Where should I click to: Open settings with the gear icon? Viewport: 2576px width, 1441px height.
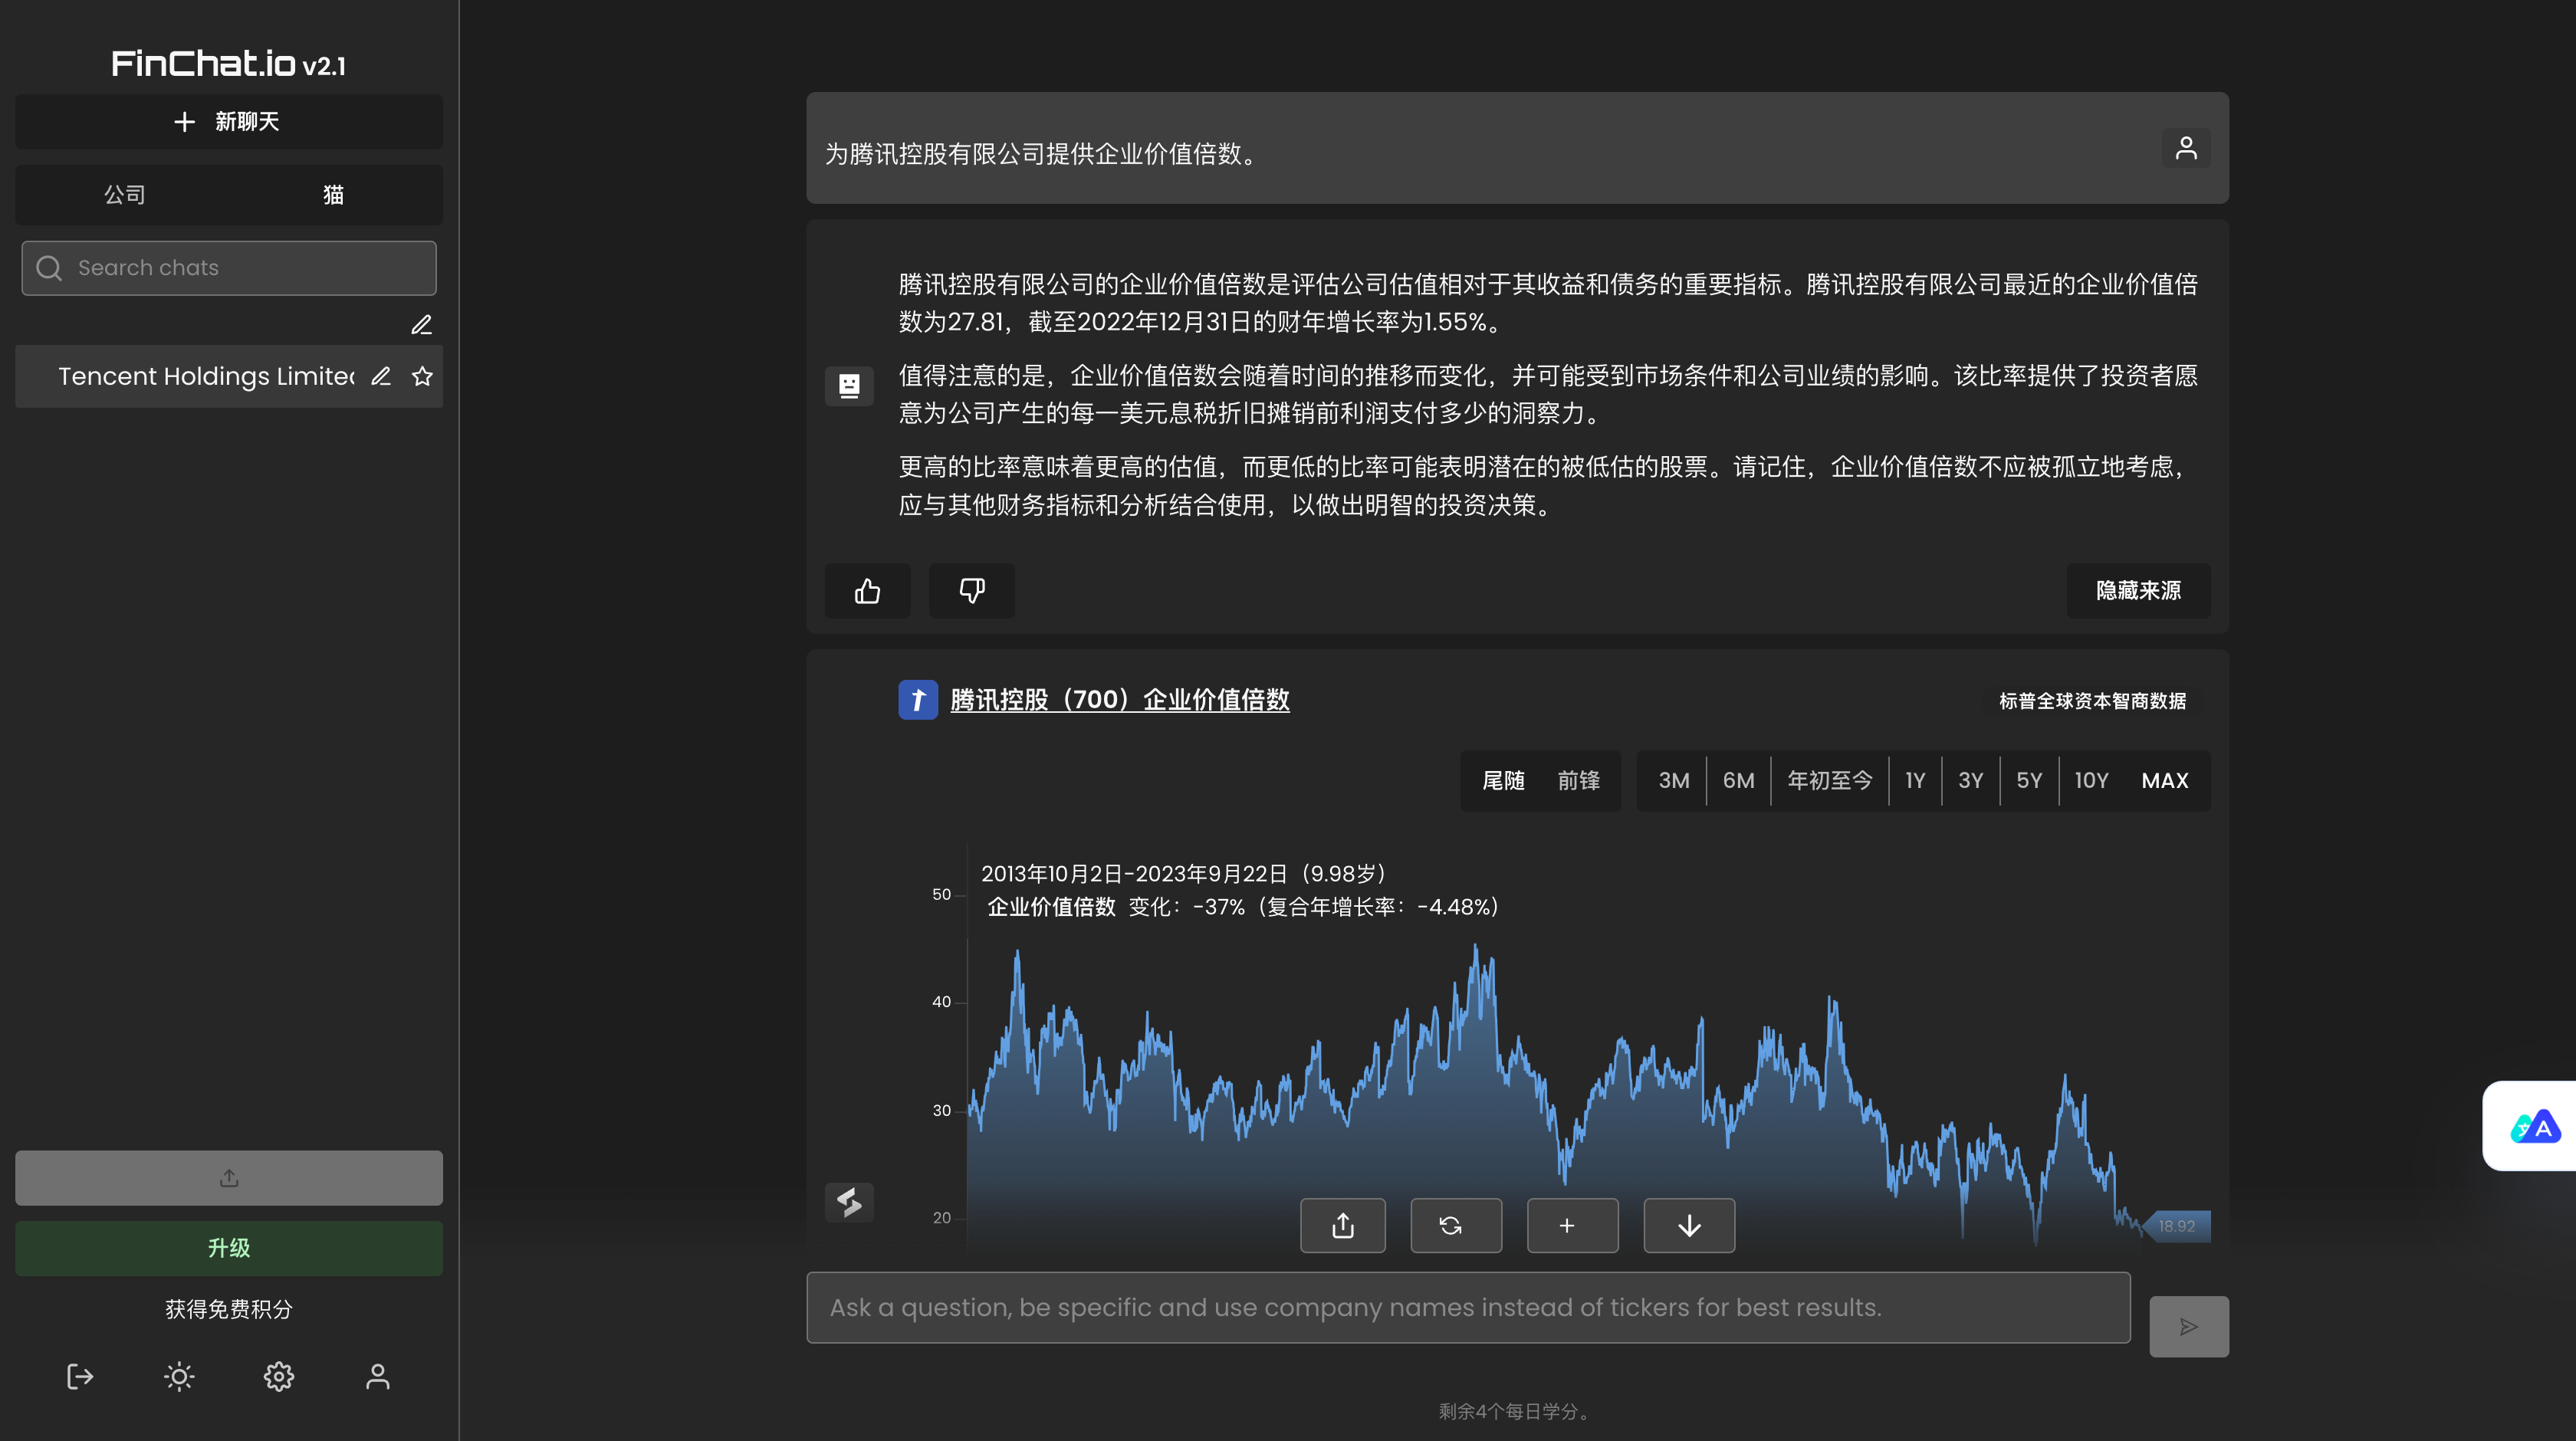click(278, 1377)
